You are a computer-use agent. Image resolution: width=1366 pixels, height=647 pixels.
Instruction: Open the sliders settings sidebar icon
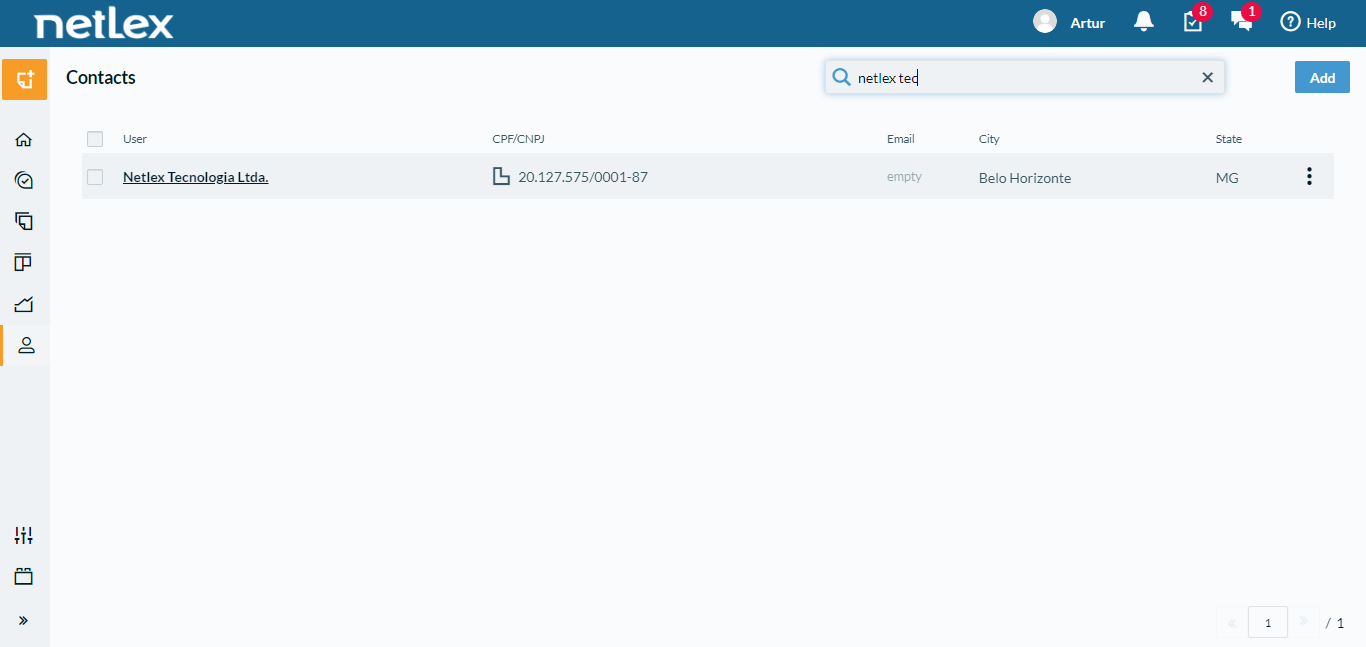pos(24,536)
